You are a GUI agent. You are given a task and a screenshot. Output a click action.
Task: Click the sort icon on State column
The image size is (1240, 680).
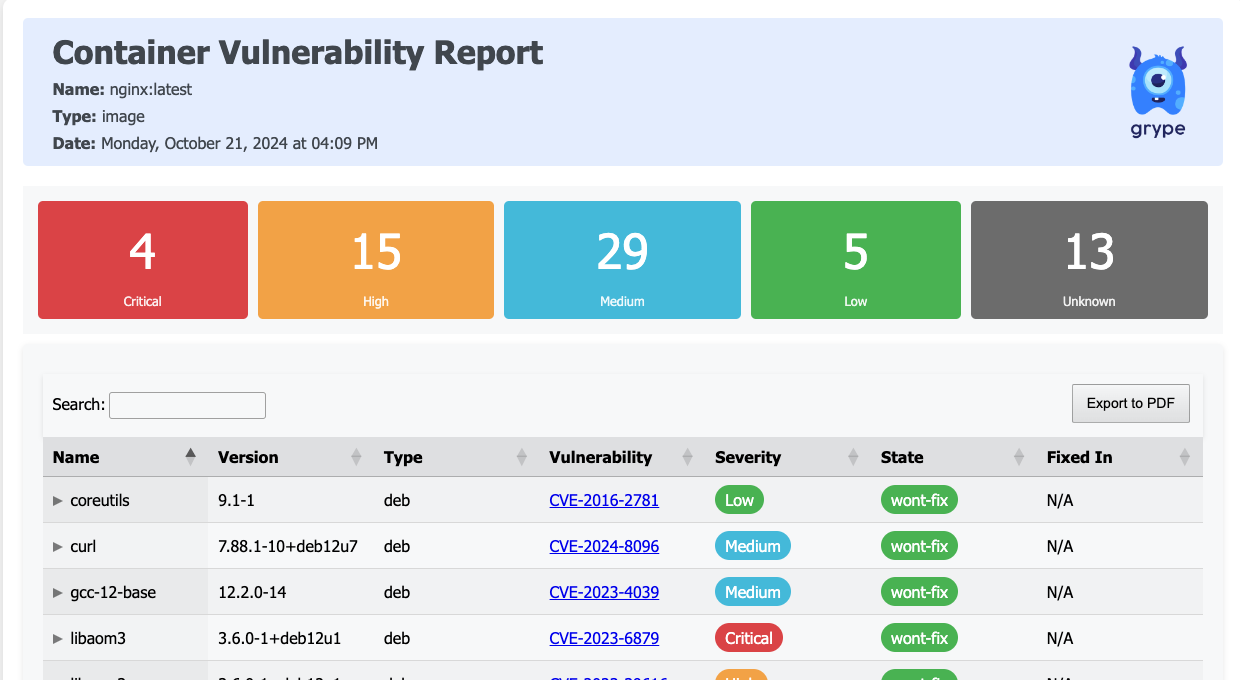1020,456
